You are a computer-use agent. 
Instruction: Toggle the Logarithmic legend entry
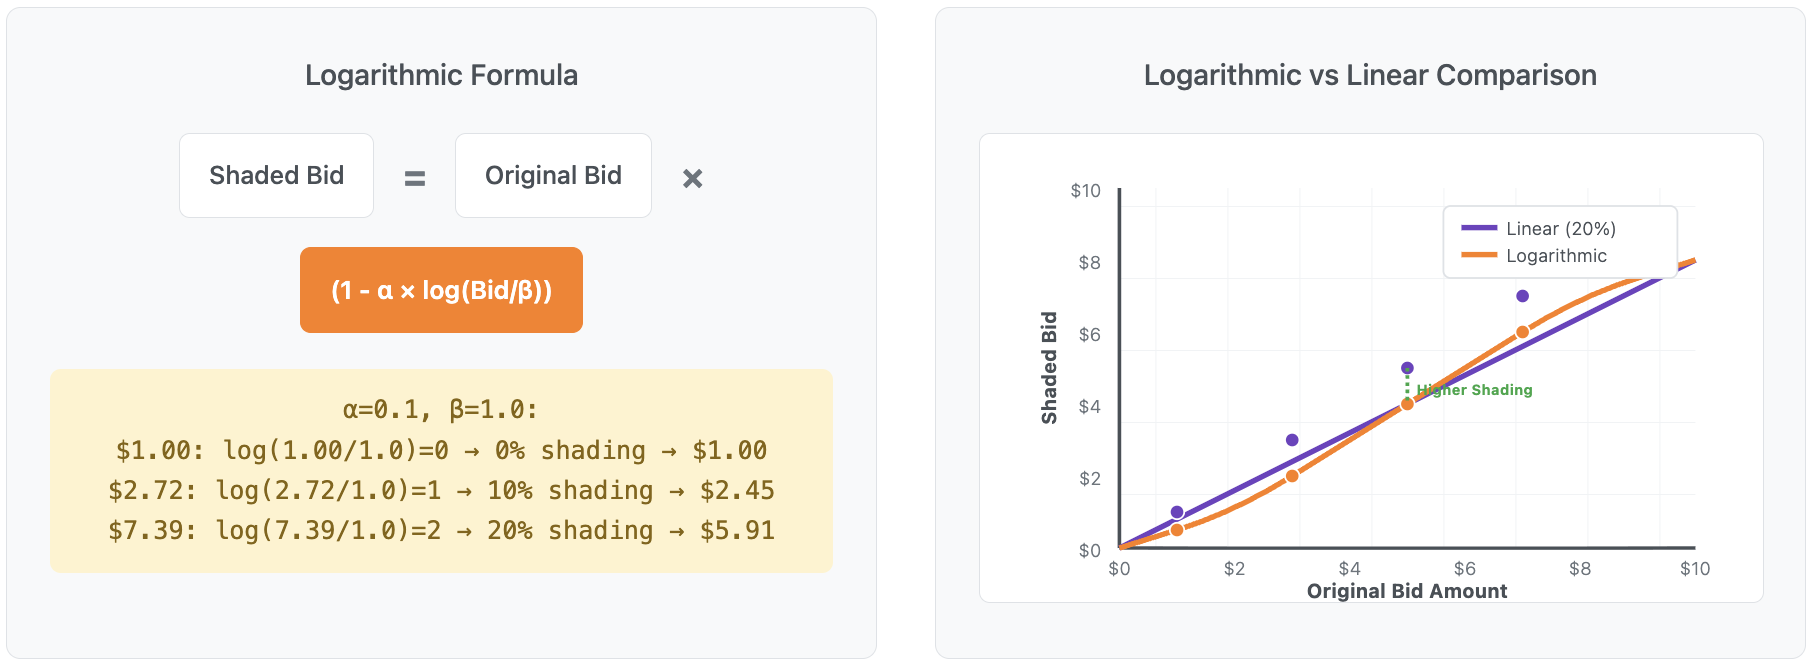[1556, 256]
